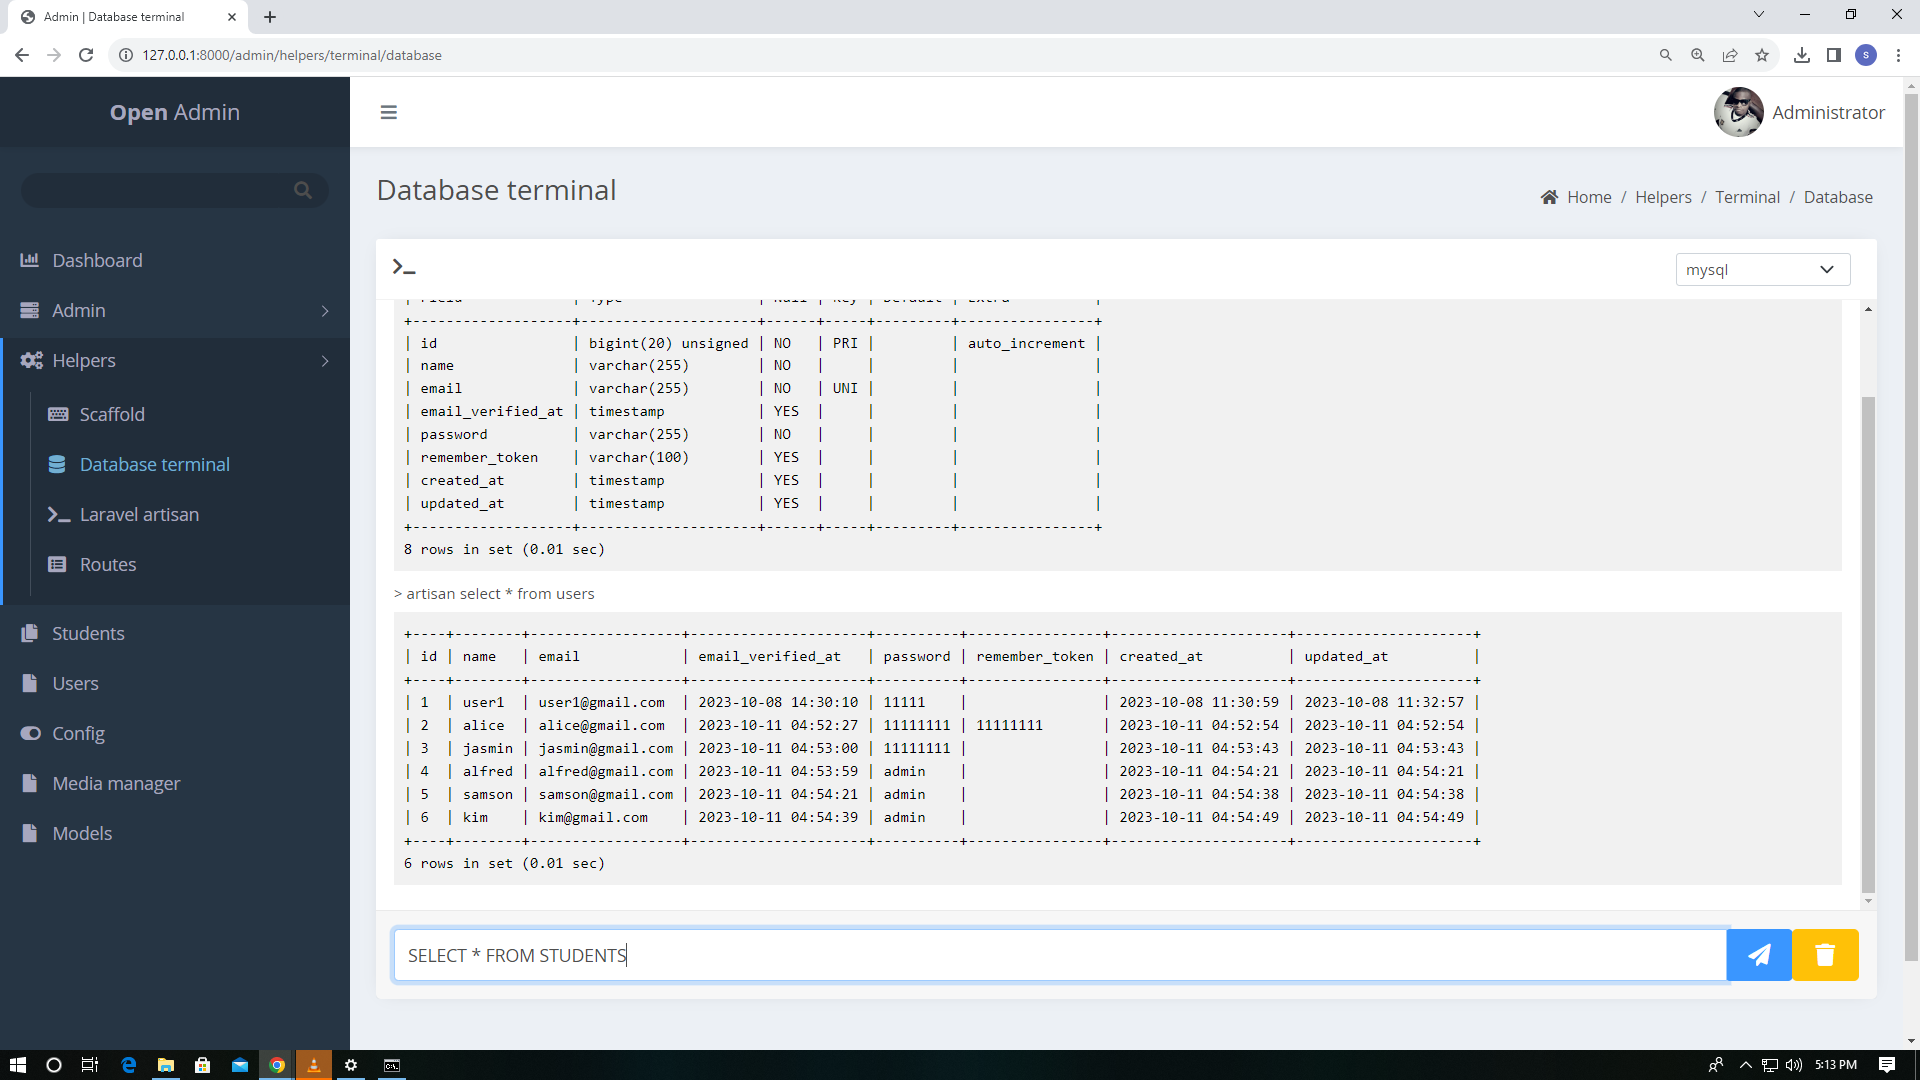Click the Administrator profile avatar
The image size is (1920, 1080).
[x=1738, y=112]
